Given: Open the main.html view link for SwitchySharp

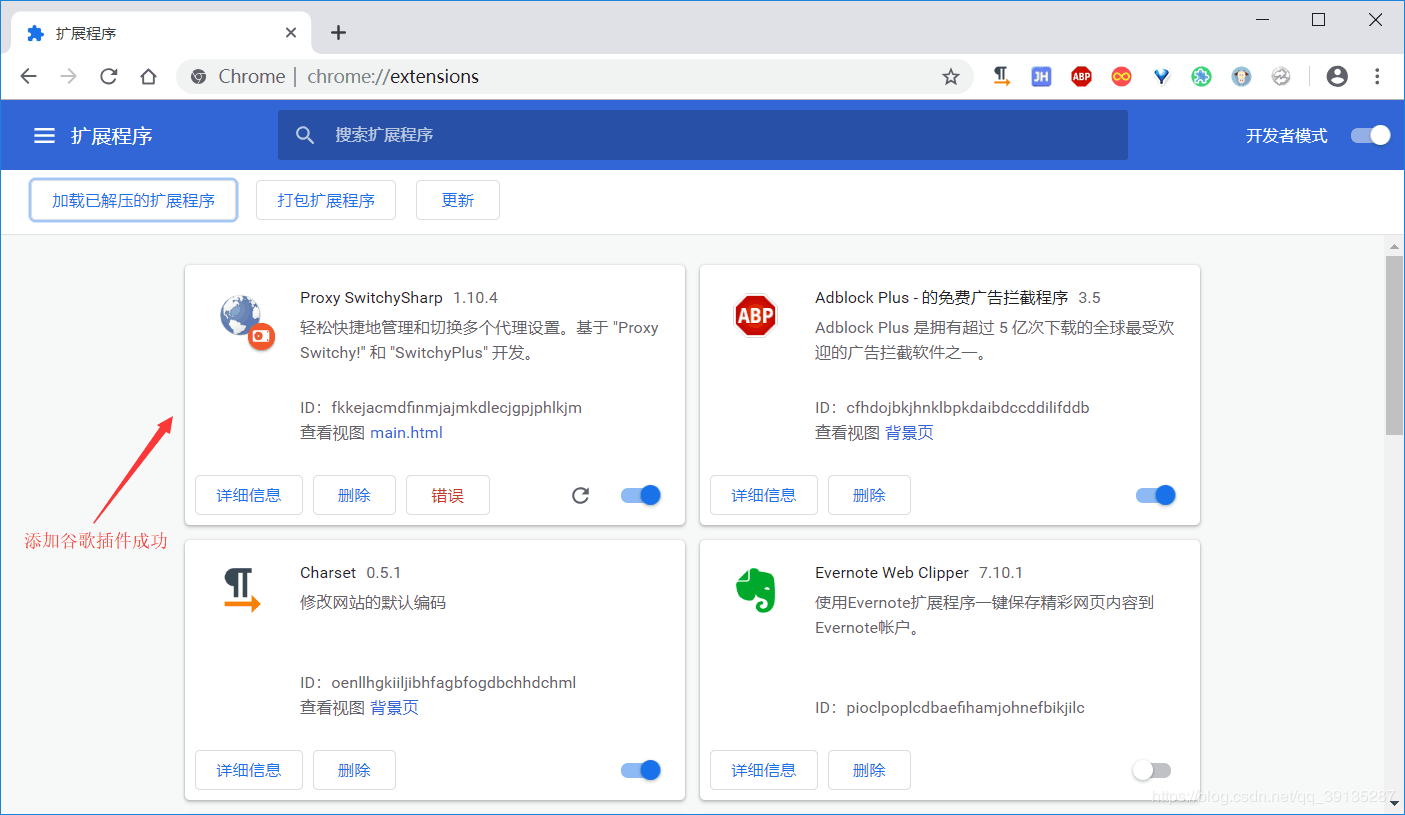Looking at the screenshot, I should [406, 432].
